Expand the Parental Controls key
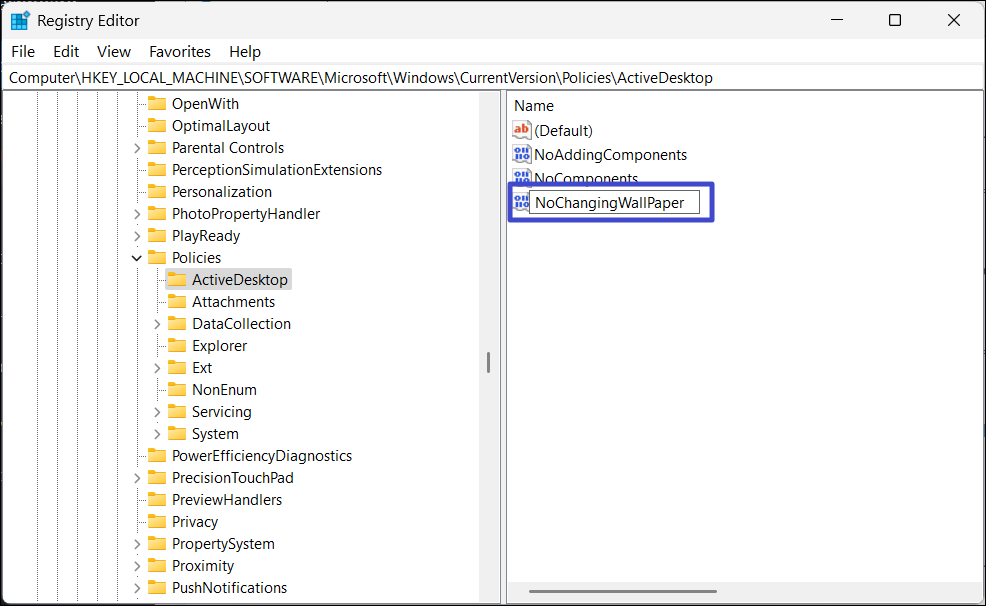This screenshot has height=606, width=986. [x=137, y=148]
